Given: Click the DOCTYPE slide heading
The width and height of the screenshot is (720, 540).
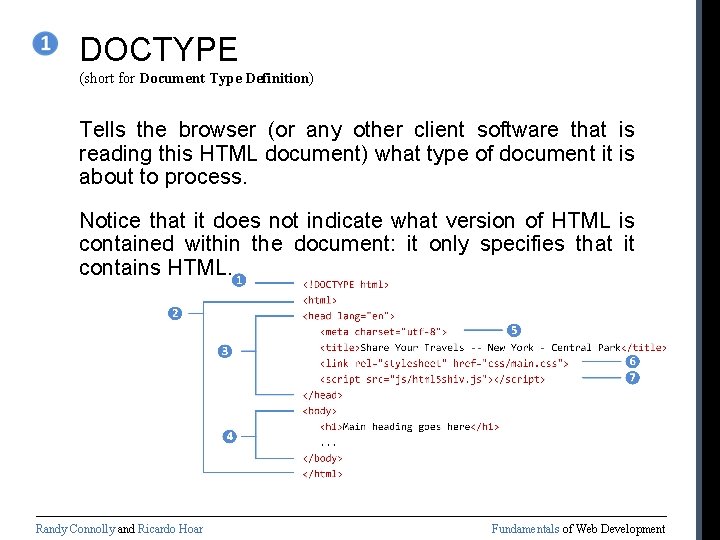Looking at the screenshot, I should [158, 49].
